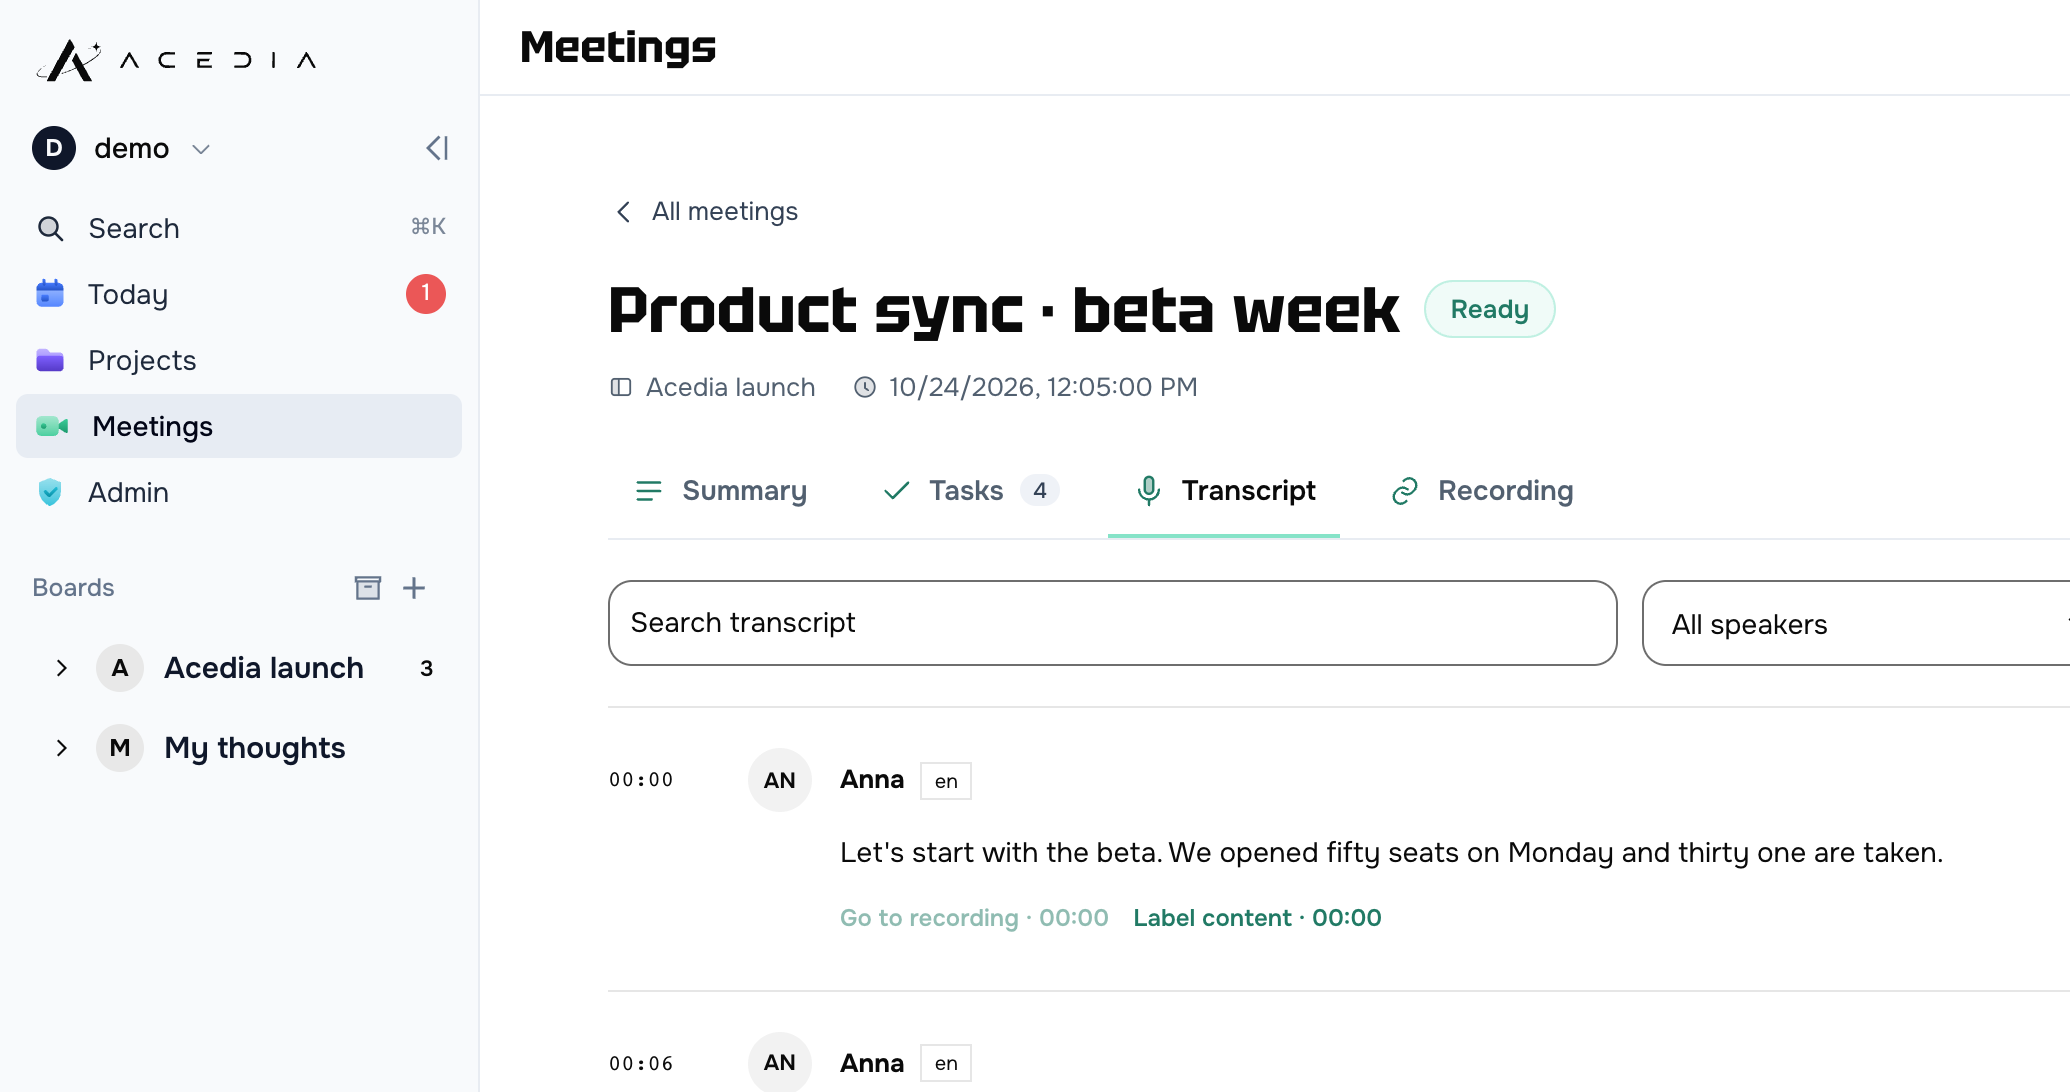Click the D workspace avatar

click(54, 148)
